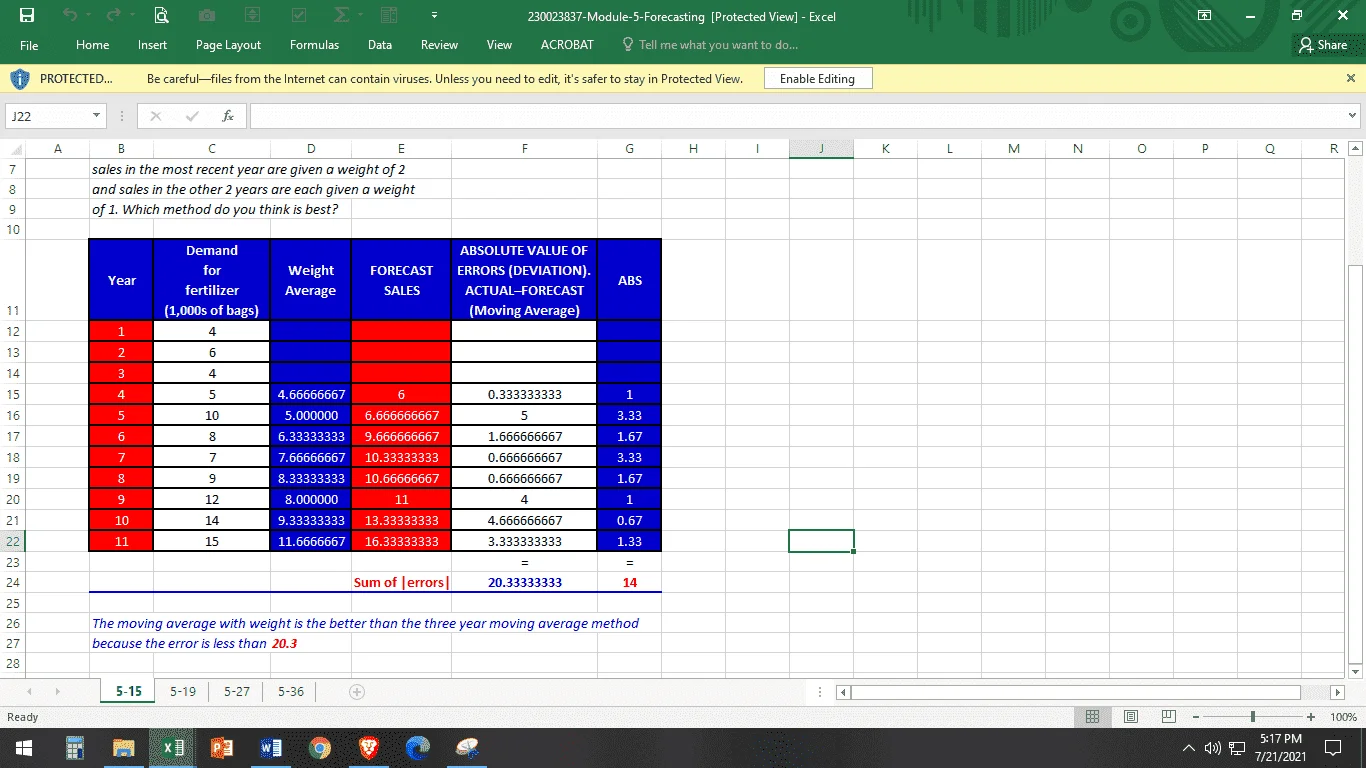
Task: Select the red total cell showing 14
Action: (629, 582)
